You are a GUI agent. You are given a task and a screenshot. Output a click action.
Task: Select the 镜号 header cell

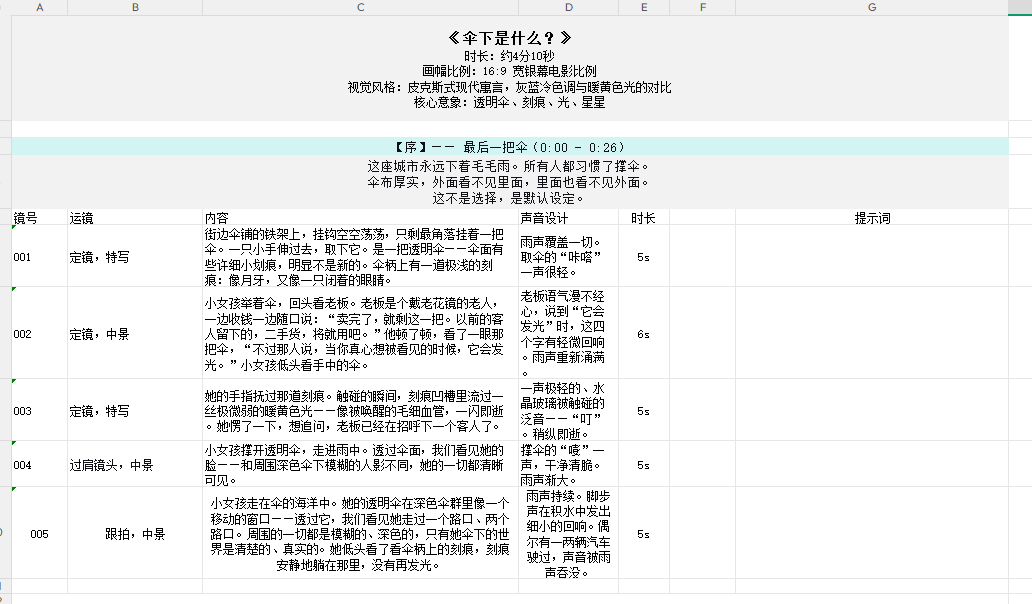[x=39, y=218]
